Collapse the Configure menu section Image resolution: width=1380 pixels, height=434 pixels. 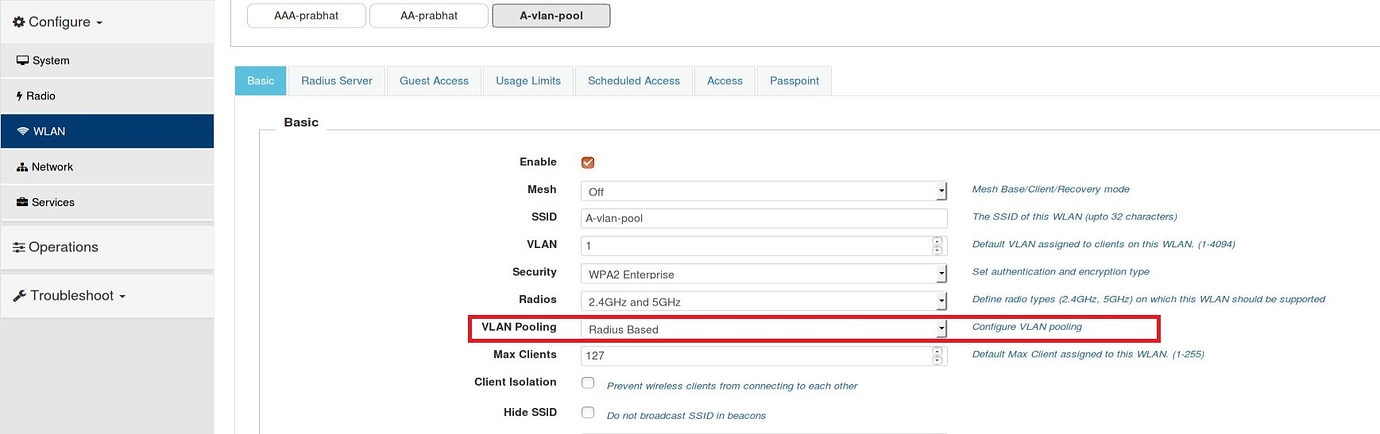click(107, 21)
